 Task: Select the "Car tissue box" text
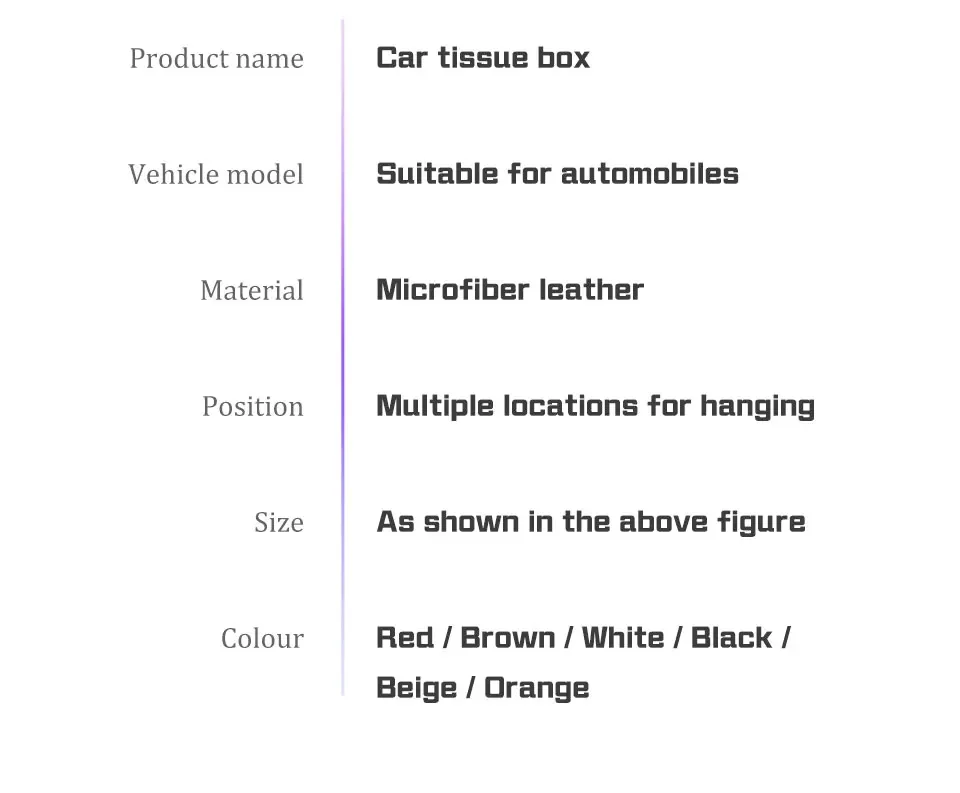[x=483, y=58]
